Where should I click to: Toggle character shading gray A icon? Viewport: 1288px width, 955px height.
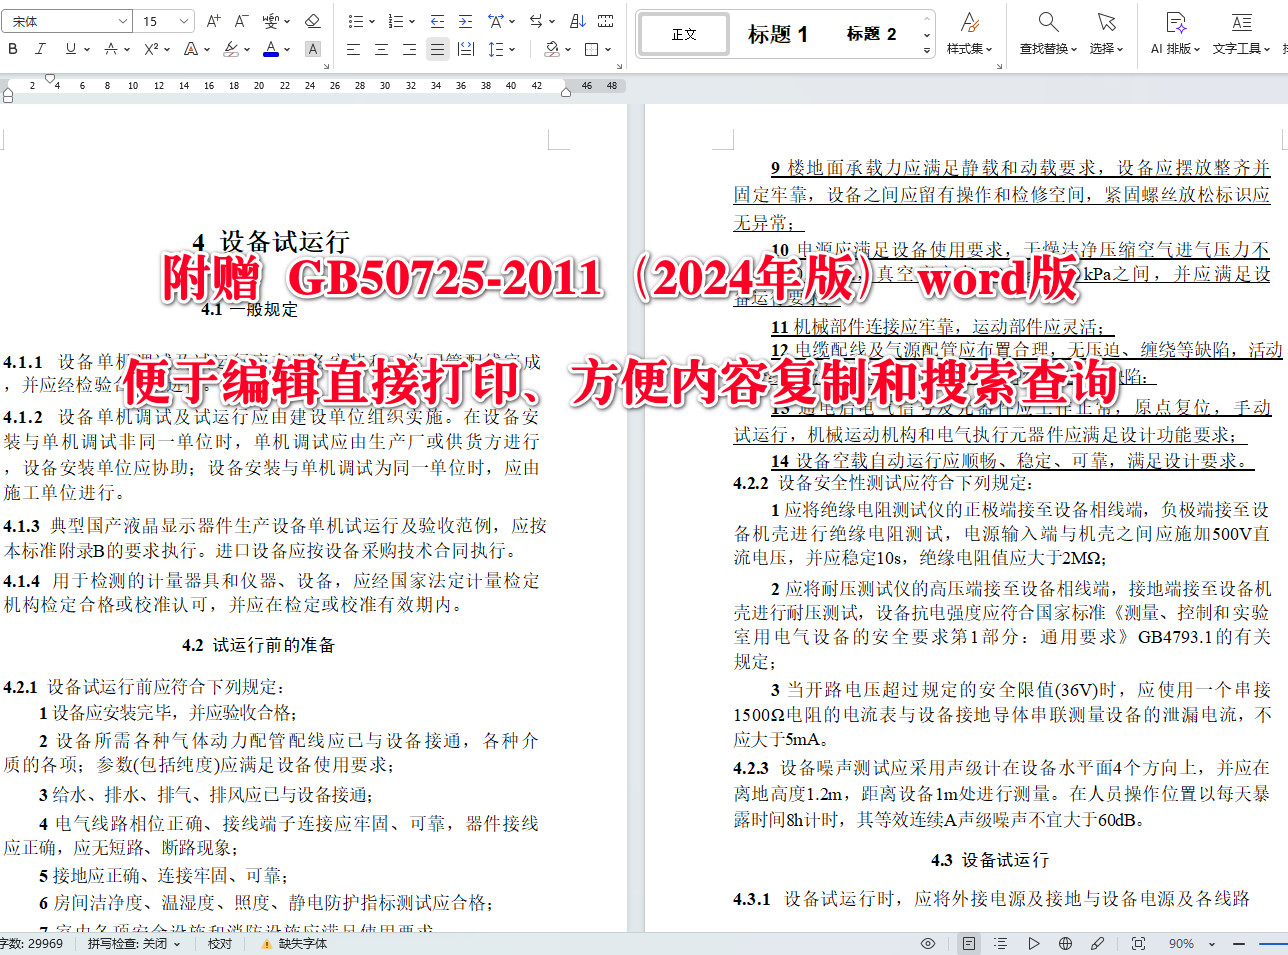tap(313, 49)
